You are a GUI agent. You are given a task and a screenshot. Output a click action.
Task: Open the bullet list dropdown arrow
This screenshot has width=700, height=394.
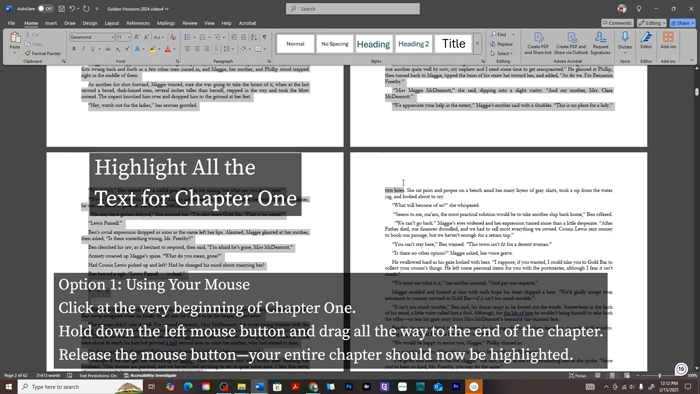194,37
